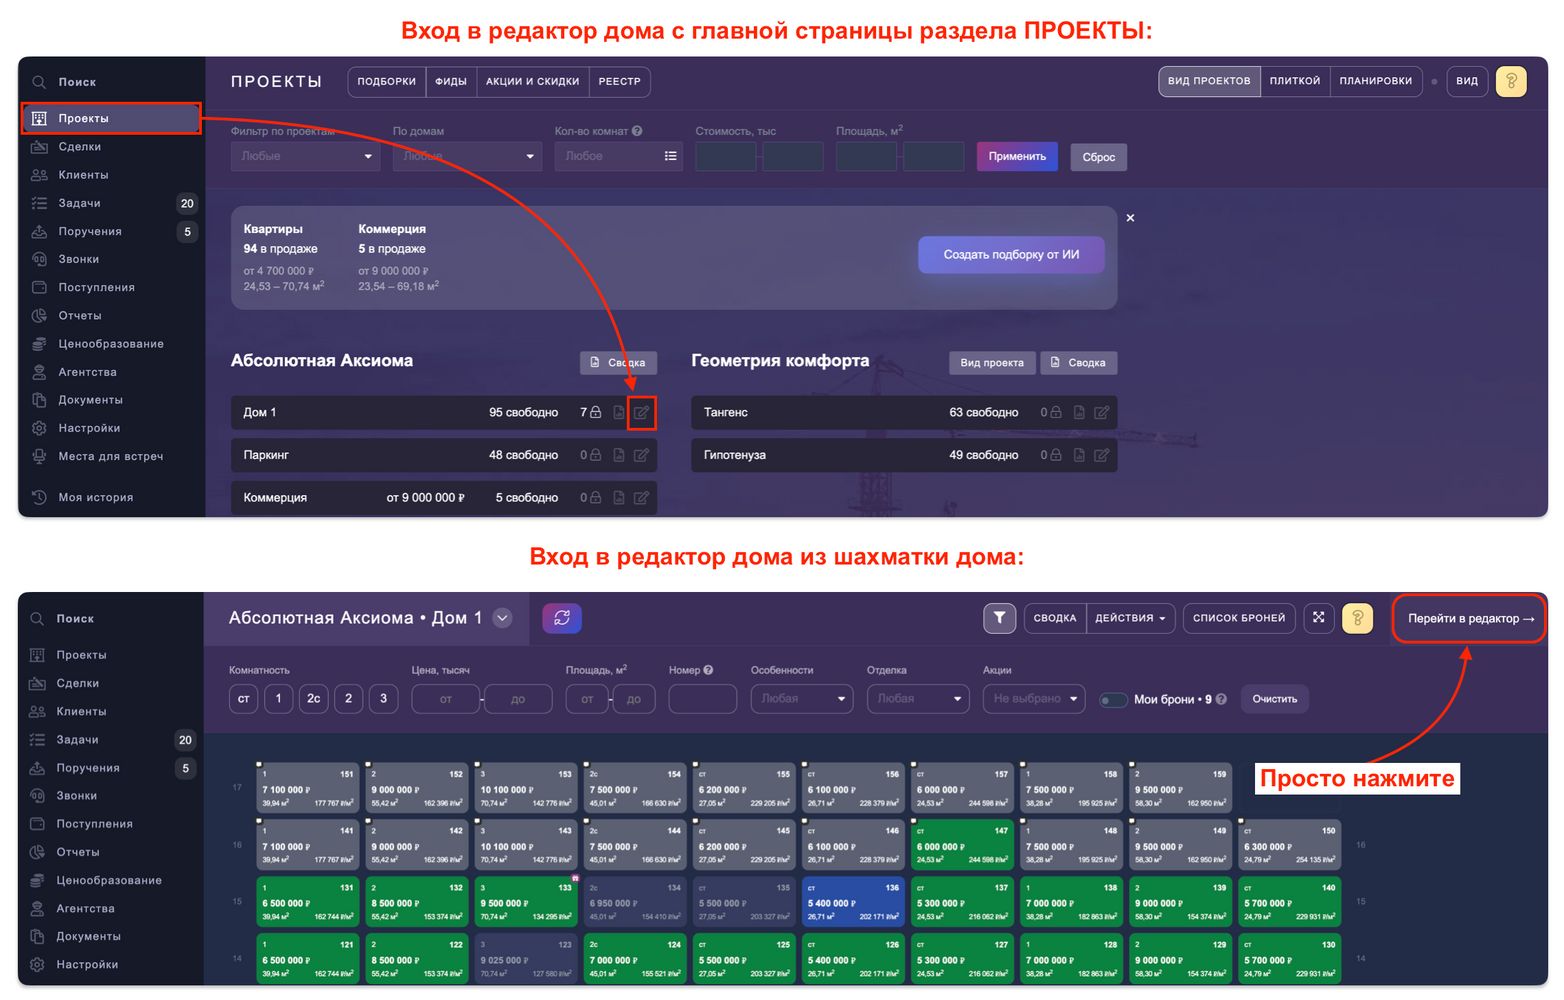This screenshot has width=1564, height=1000.
Task: Open Звонки in the Проекты page sidebar
Action: pos(78,259)
